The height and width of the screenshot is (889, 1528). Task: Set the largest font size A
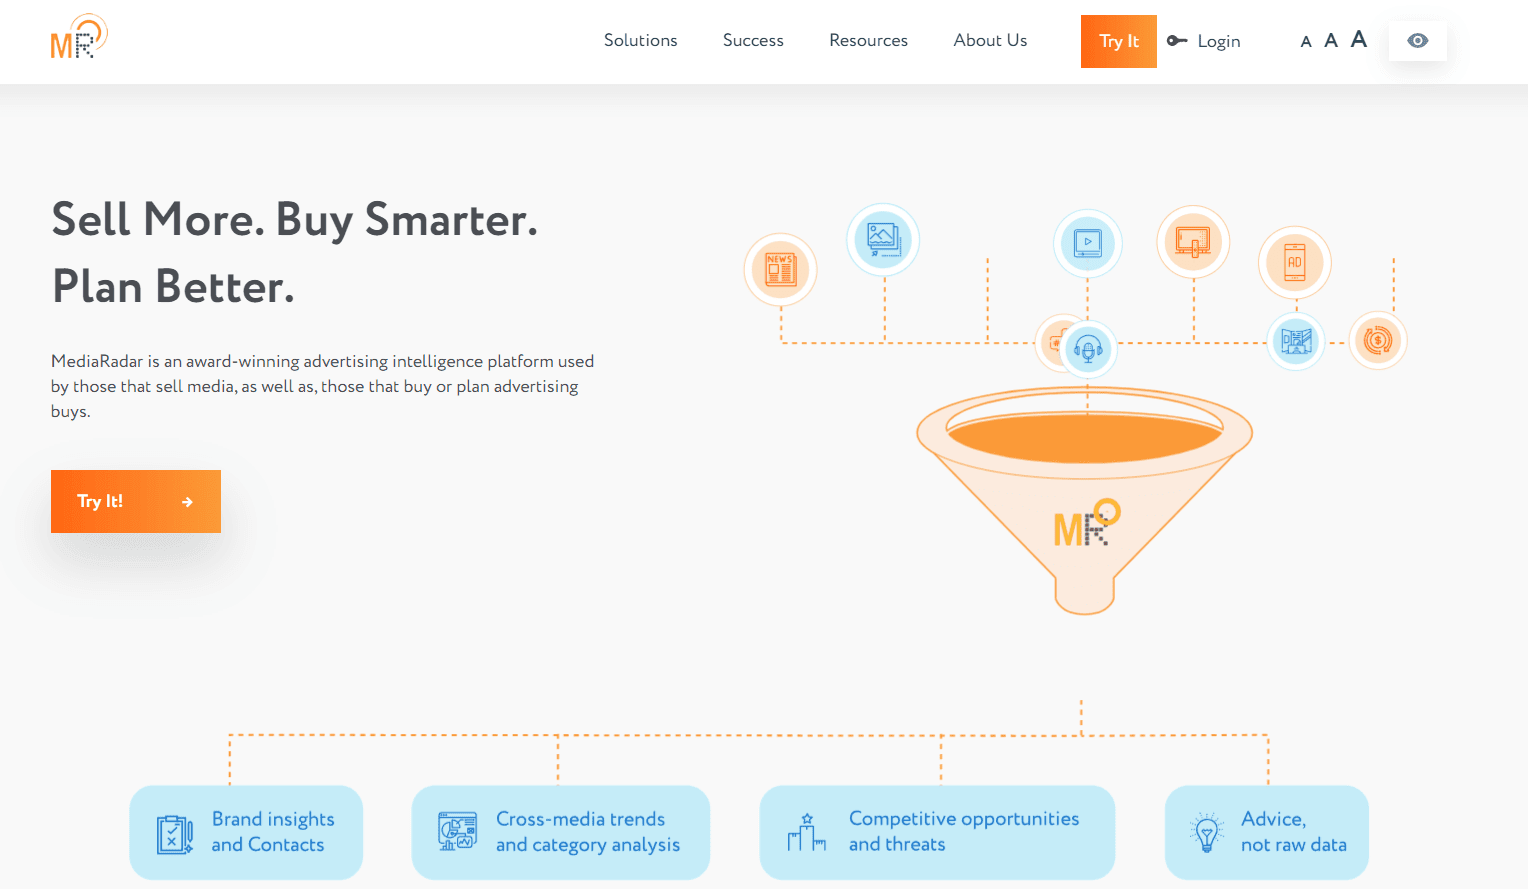point(1358,40)
